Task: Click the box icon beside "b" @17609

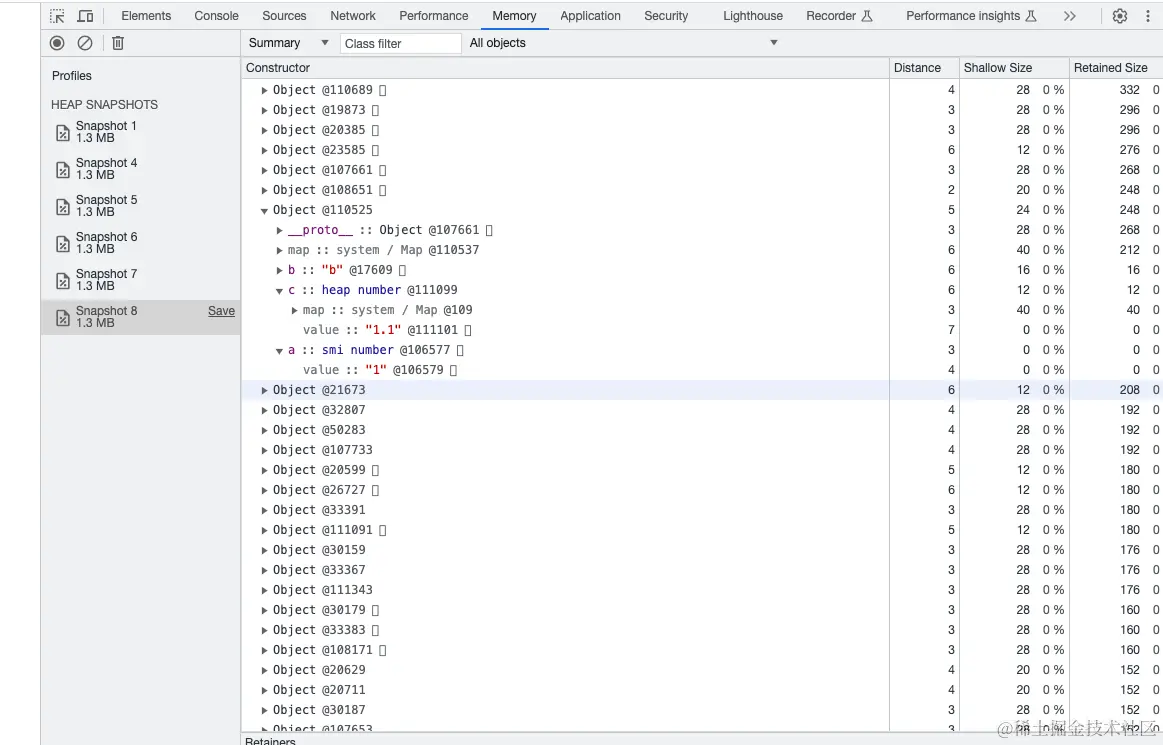Action: point(402,270)
